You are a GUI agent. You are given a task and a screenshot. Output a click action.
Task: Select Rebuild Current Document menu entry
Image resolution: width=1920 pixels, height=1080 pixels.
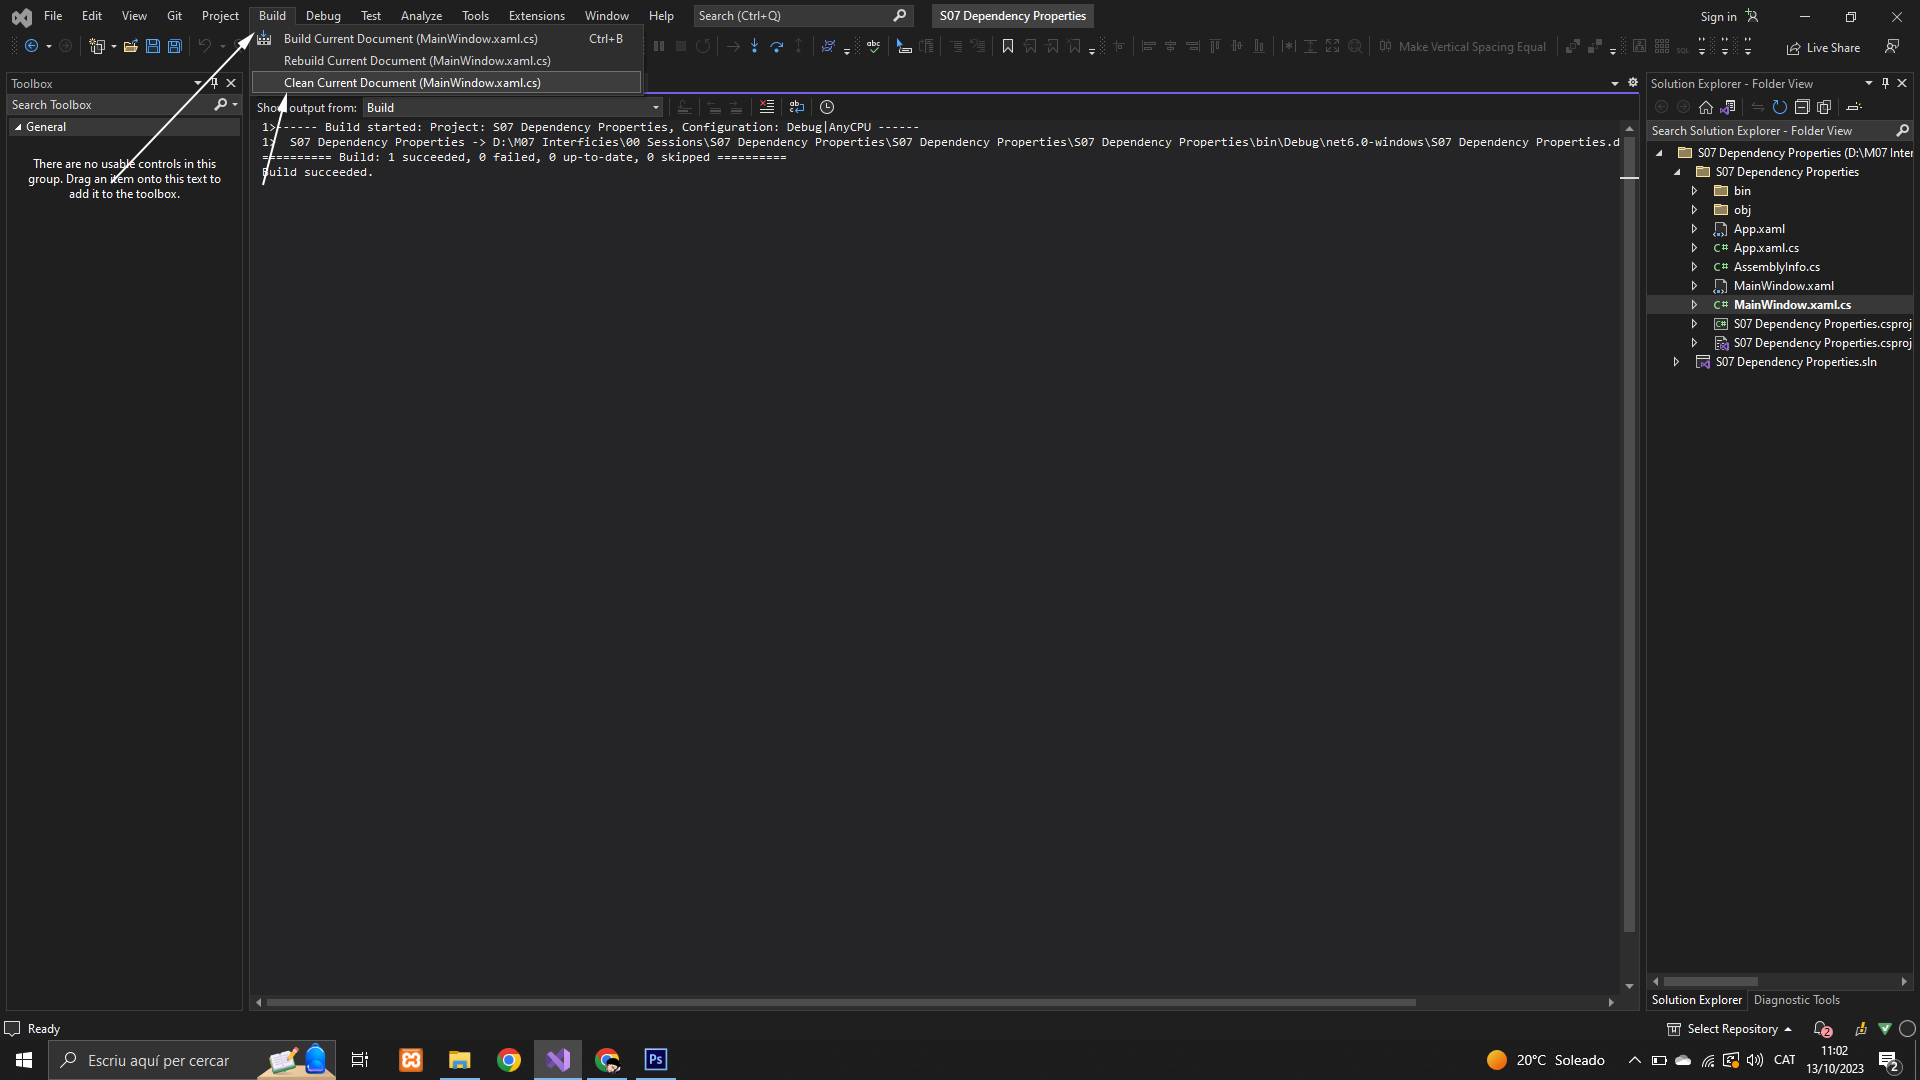click(417, 61)
